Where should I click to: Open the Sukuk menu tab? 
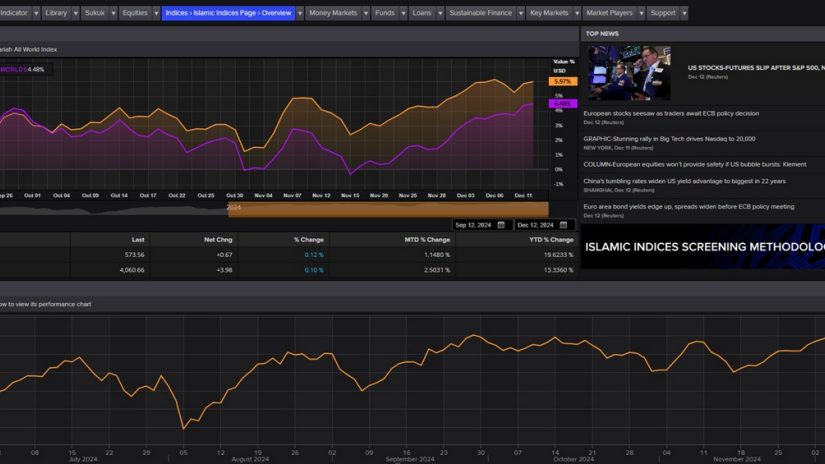click(95, 13)
